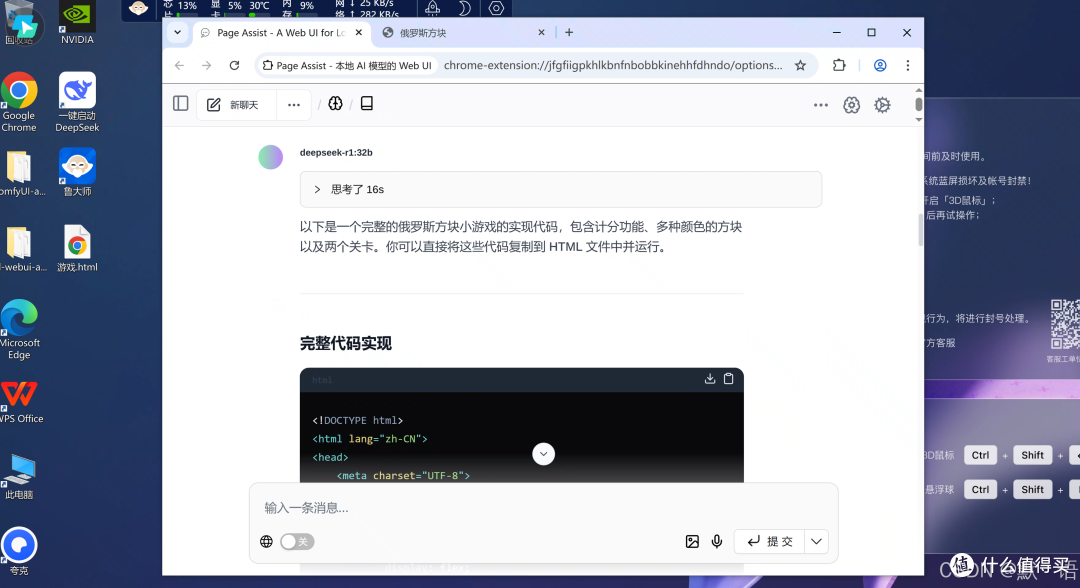Open Google Chrome desktop shortcut
The height and width of the screenshot is (588, 1080).
(x=19, y=102)
